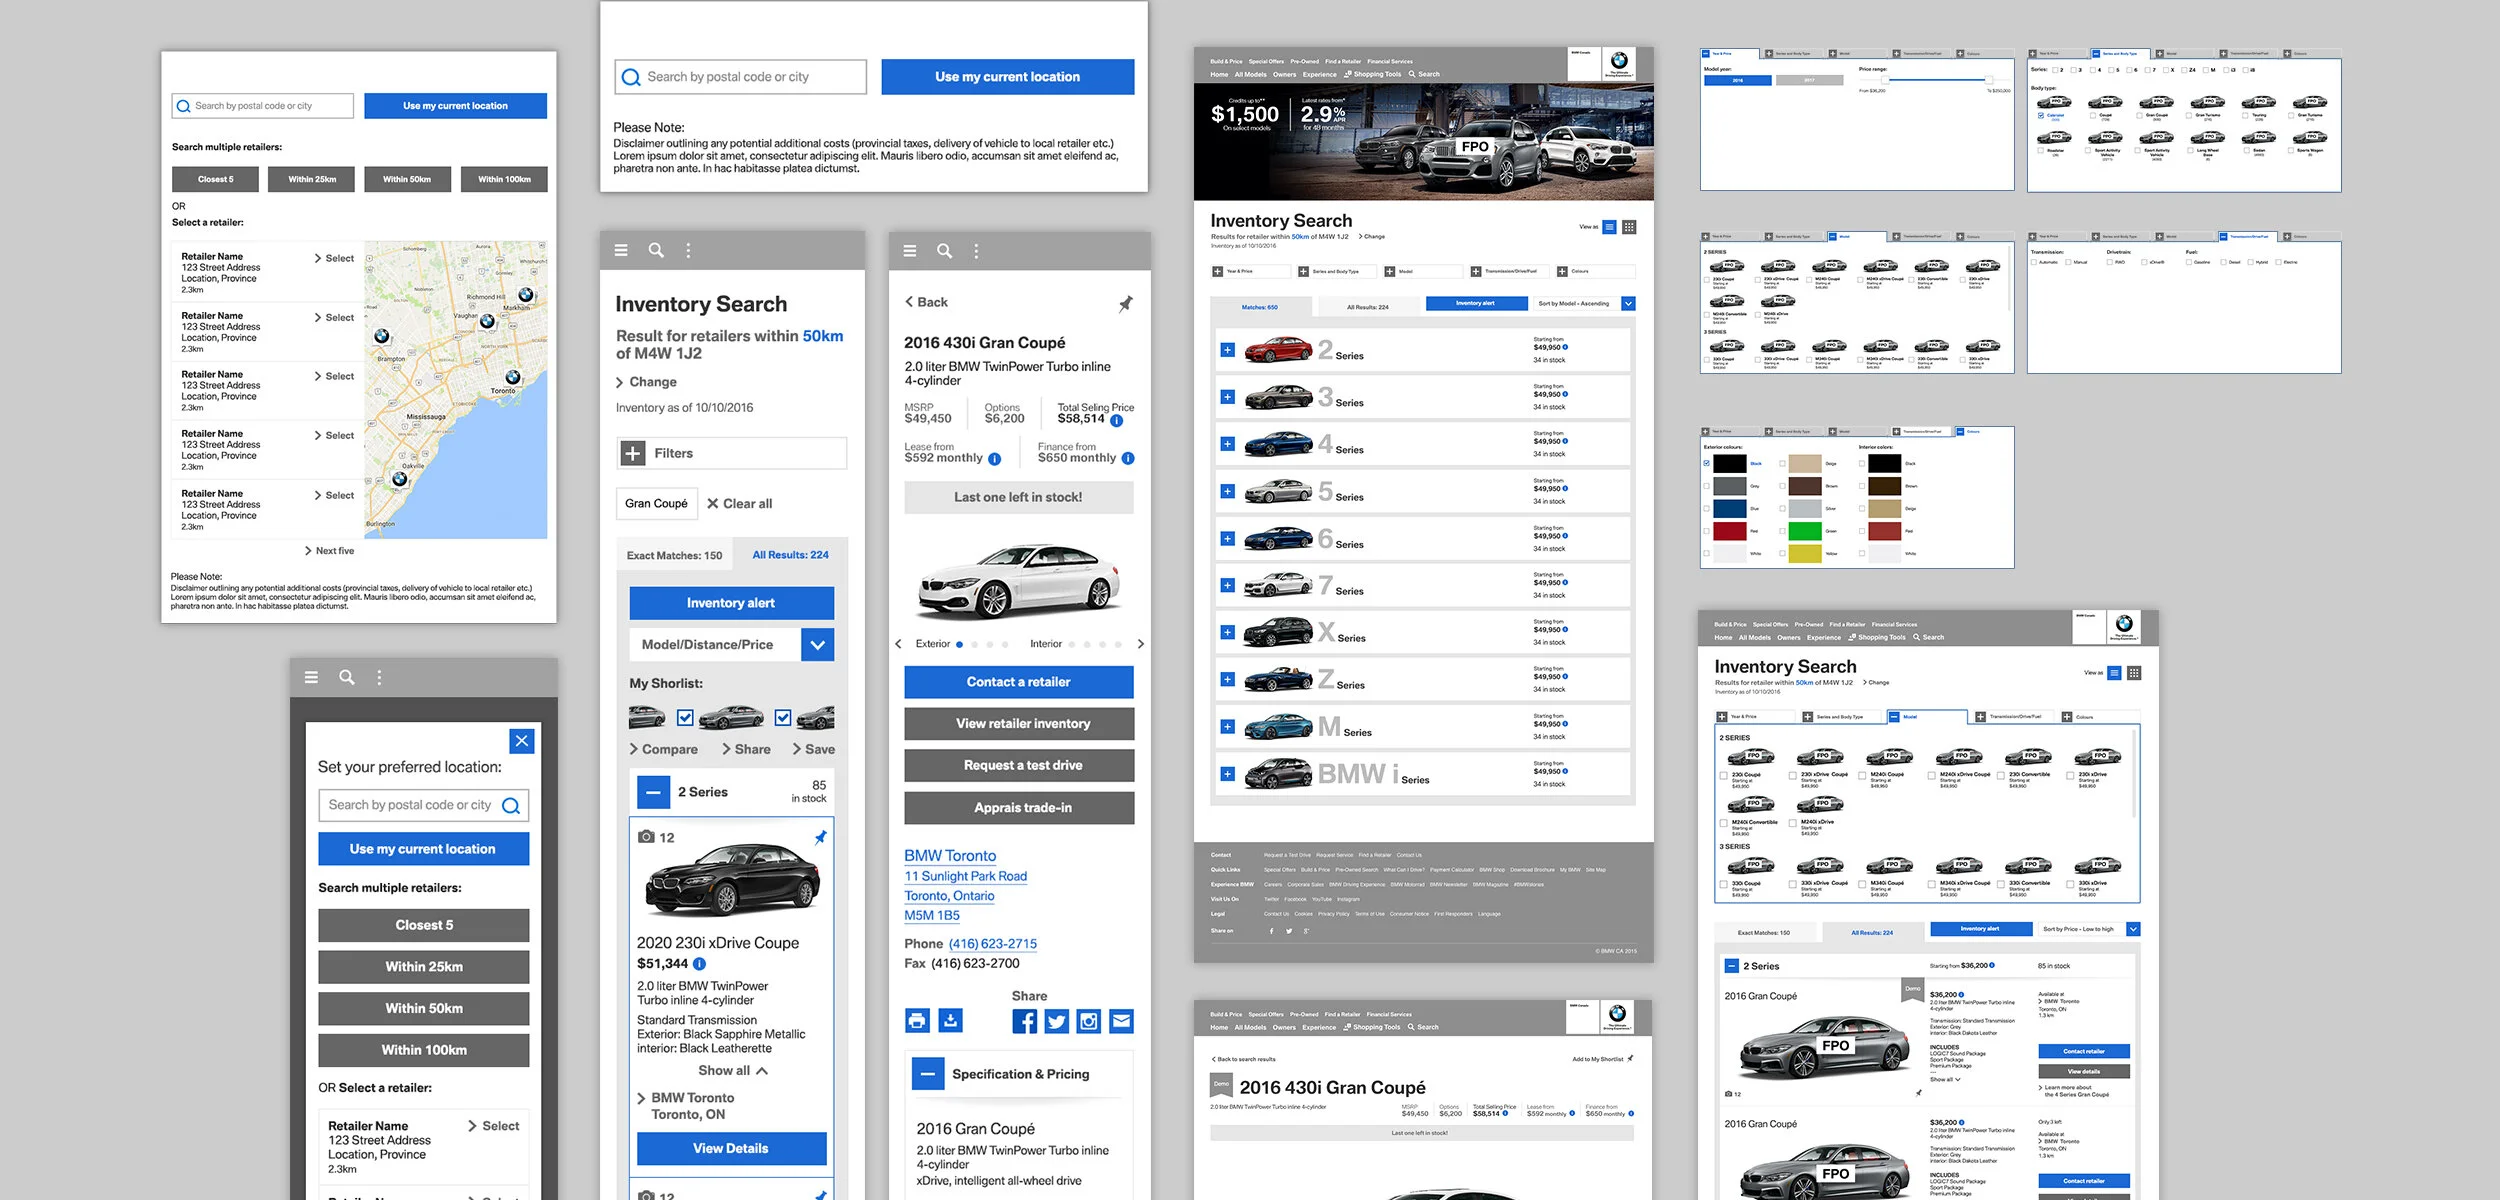
Task: Uncheck the Black exterior colour checkbox
Action: (x=1706, y=464)
